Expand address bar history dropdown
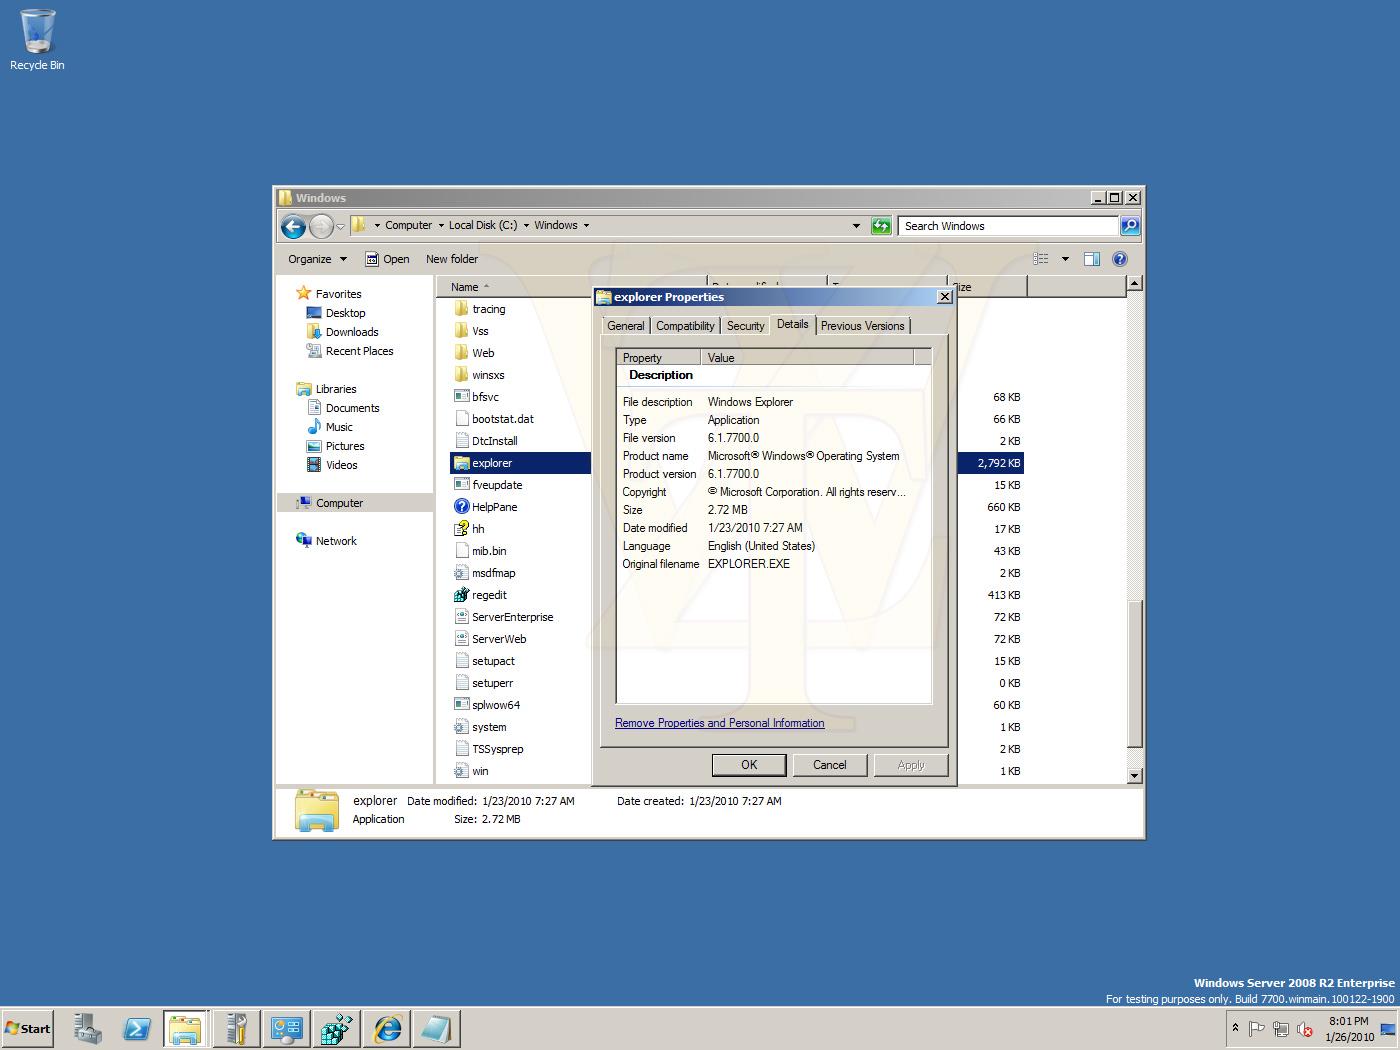Viewport: 1400px width, 1050px height. [856, 226]
